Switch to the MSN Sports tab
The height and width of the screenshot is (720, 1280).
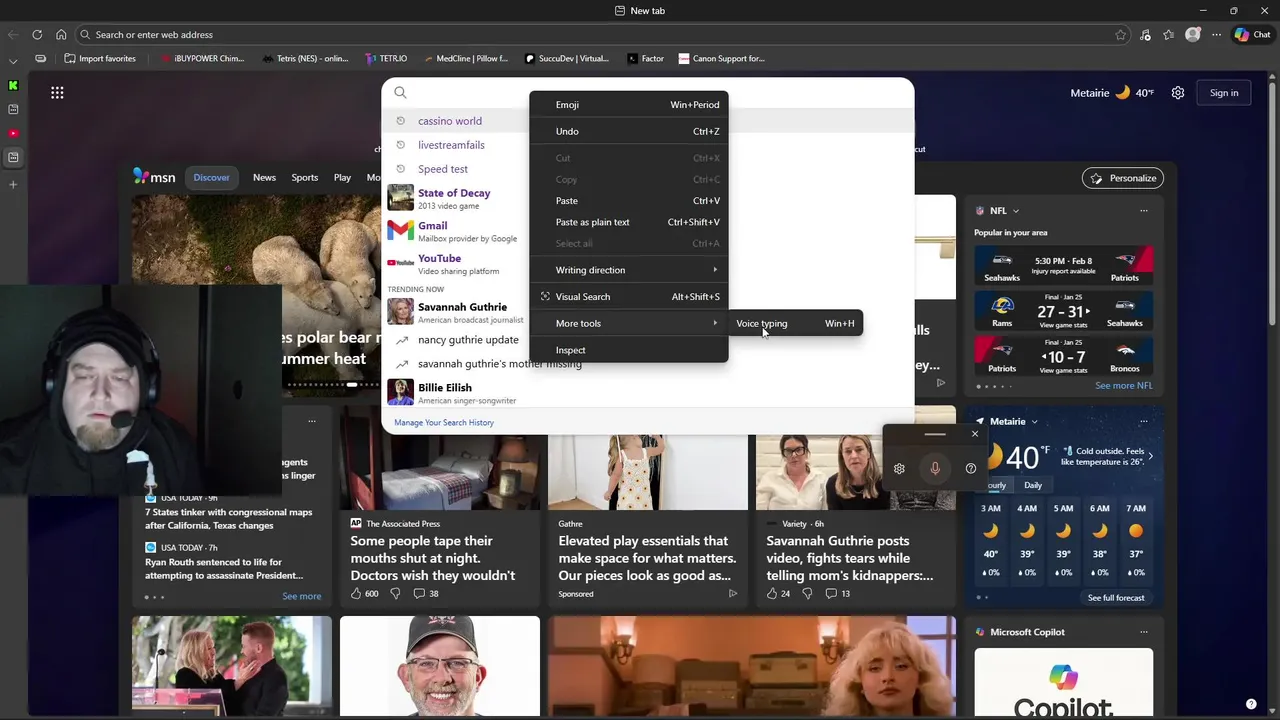(x=305, y=177)
